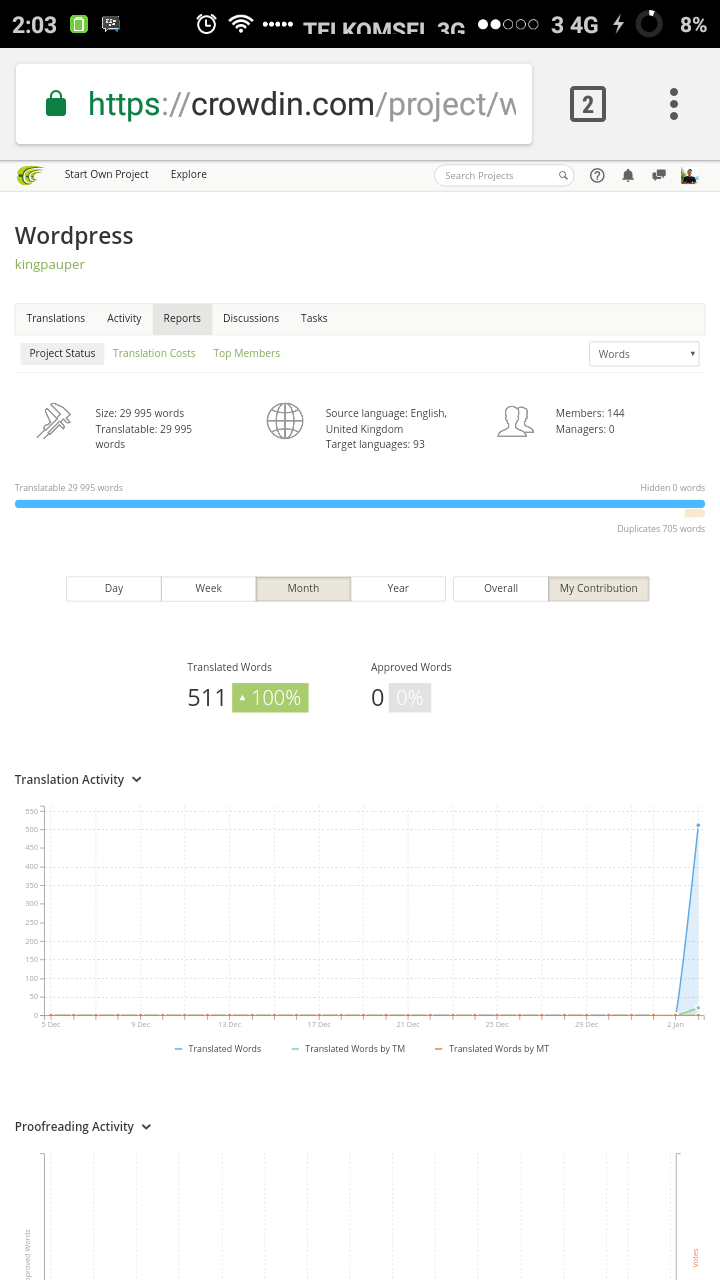Open the Translation Costs report link
Screen dimensions: 720x1280
click(x=154, y=353)
